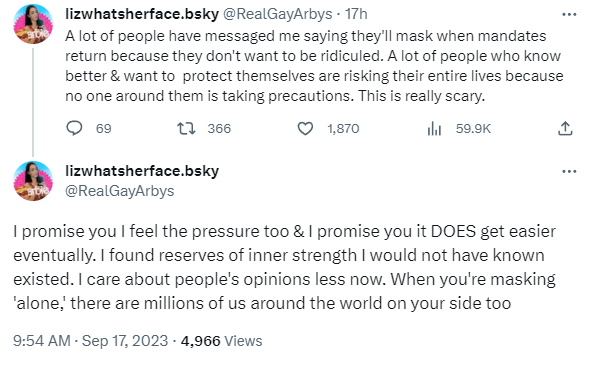The image size is (595, 366).
Task: Open more options on second tweet
Action: pyautogui.click(x=569, y=171)
